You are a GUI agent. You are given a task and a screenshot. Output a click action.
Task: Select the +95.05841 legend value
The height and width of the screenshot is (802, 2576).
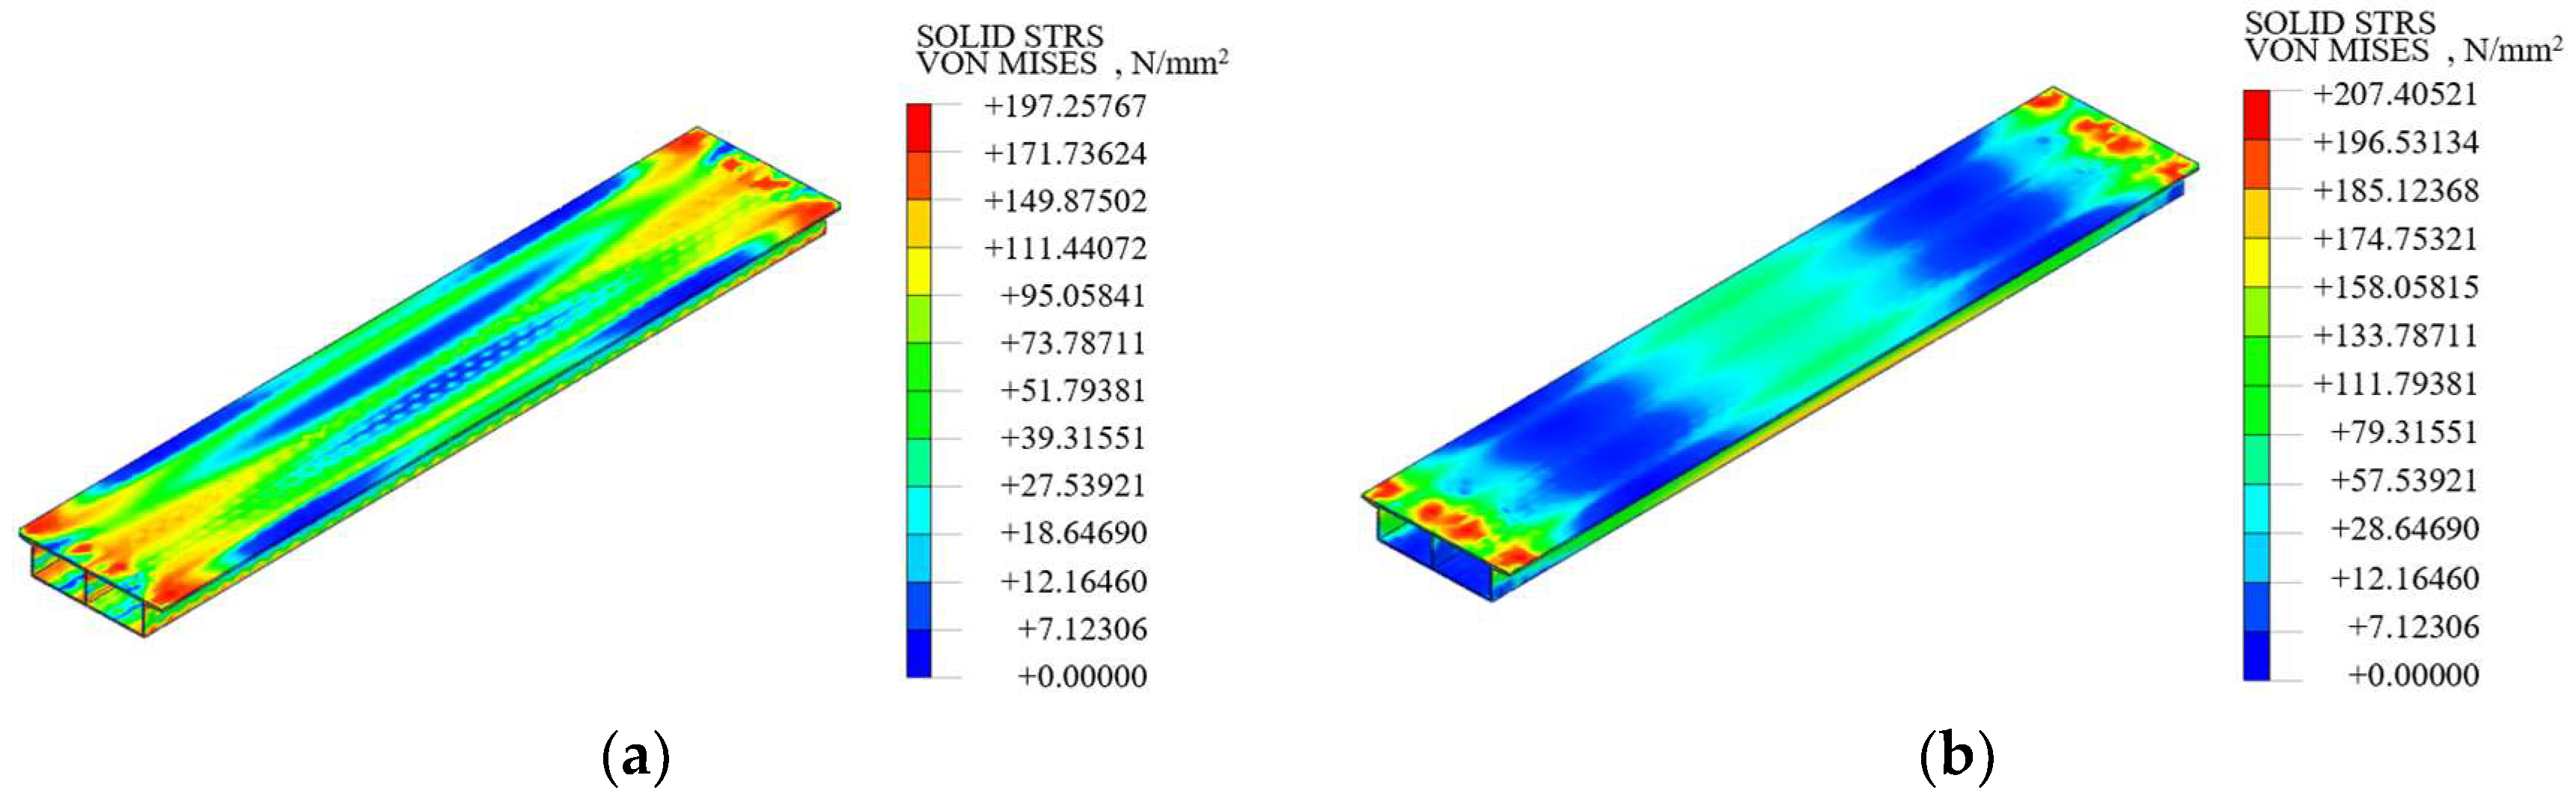coord(1073,296)
